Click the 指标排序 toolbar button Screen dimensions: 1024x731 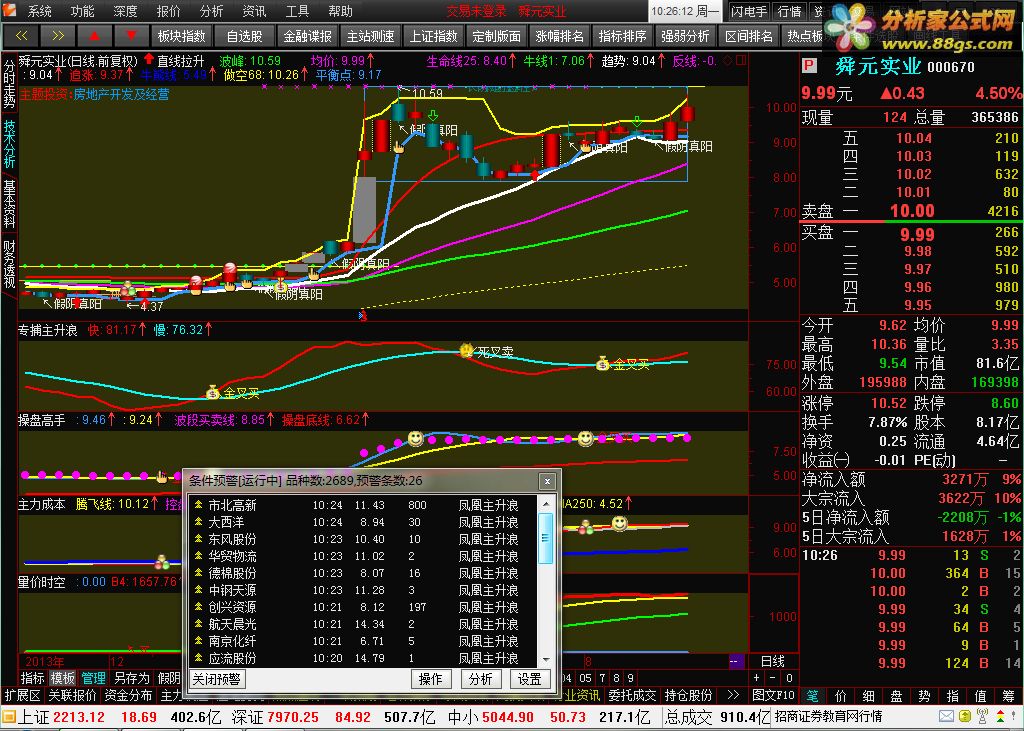pos(622,36)
